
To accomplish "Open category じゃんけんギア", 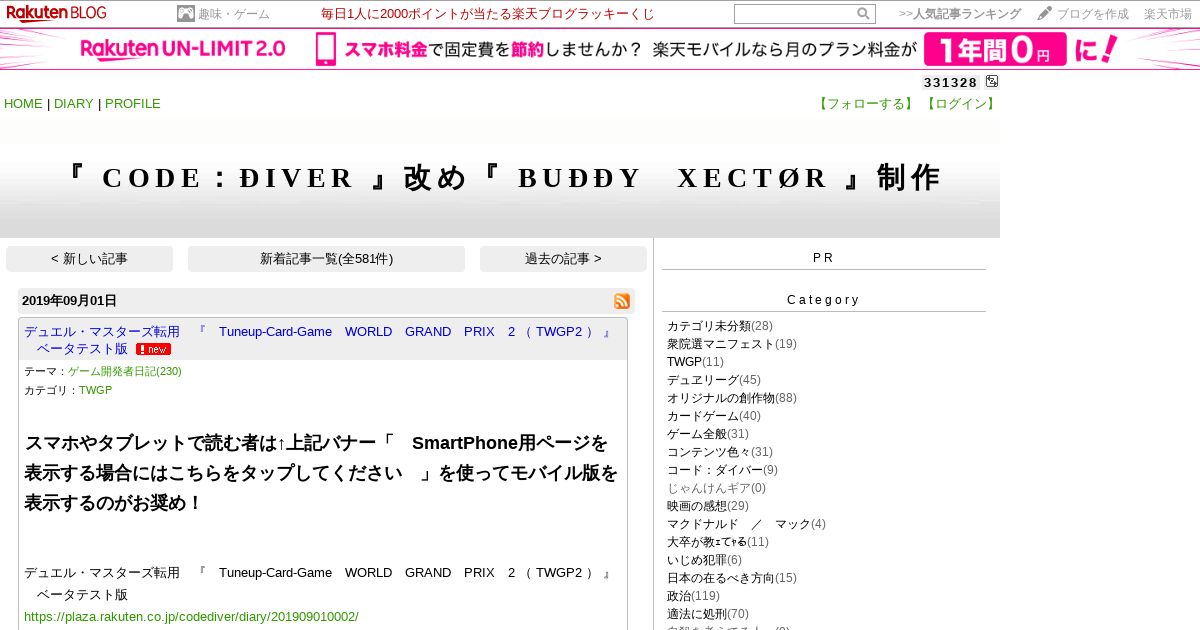I will [709, 488].
